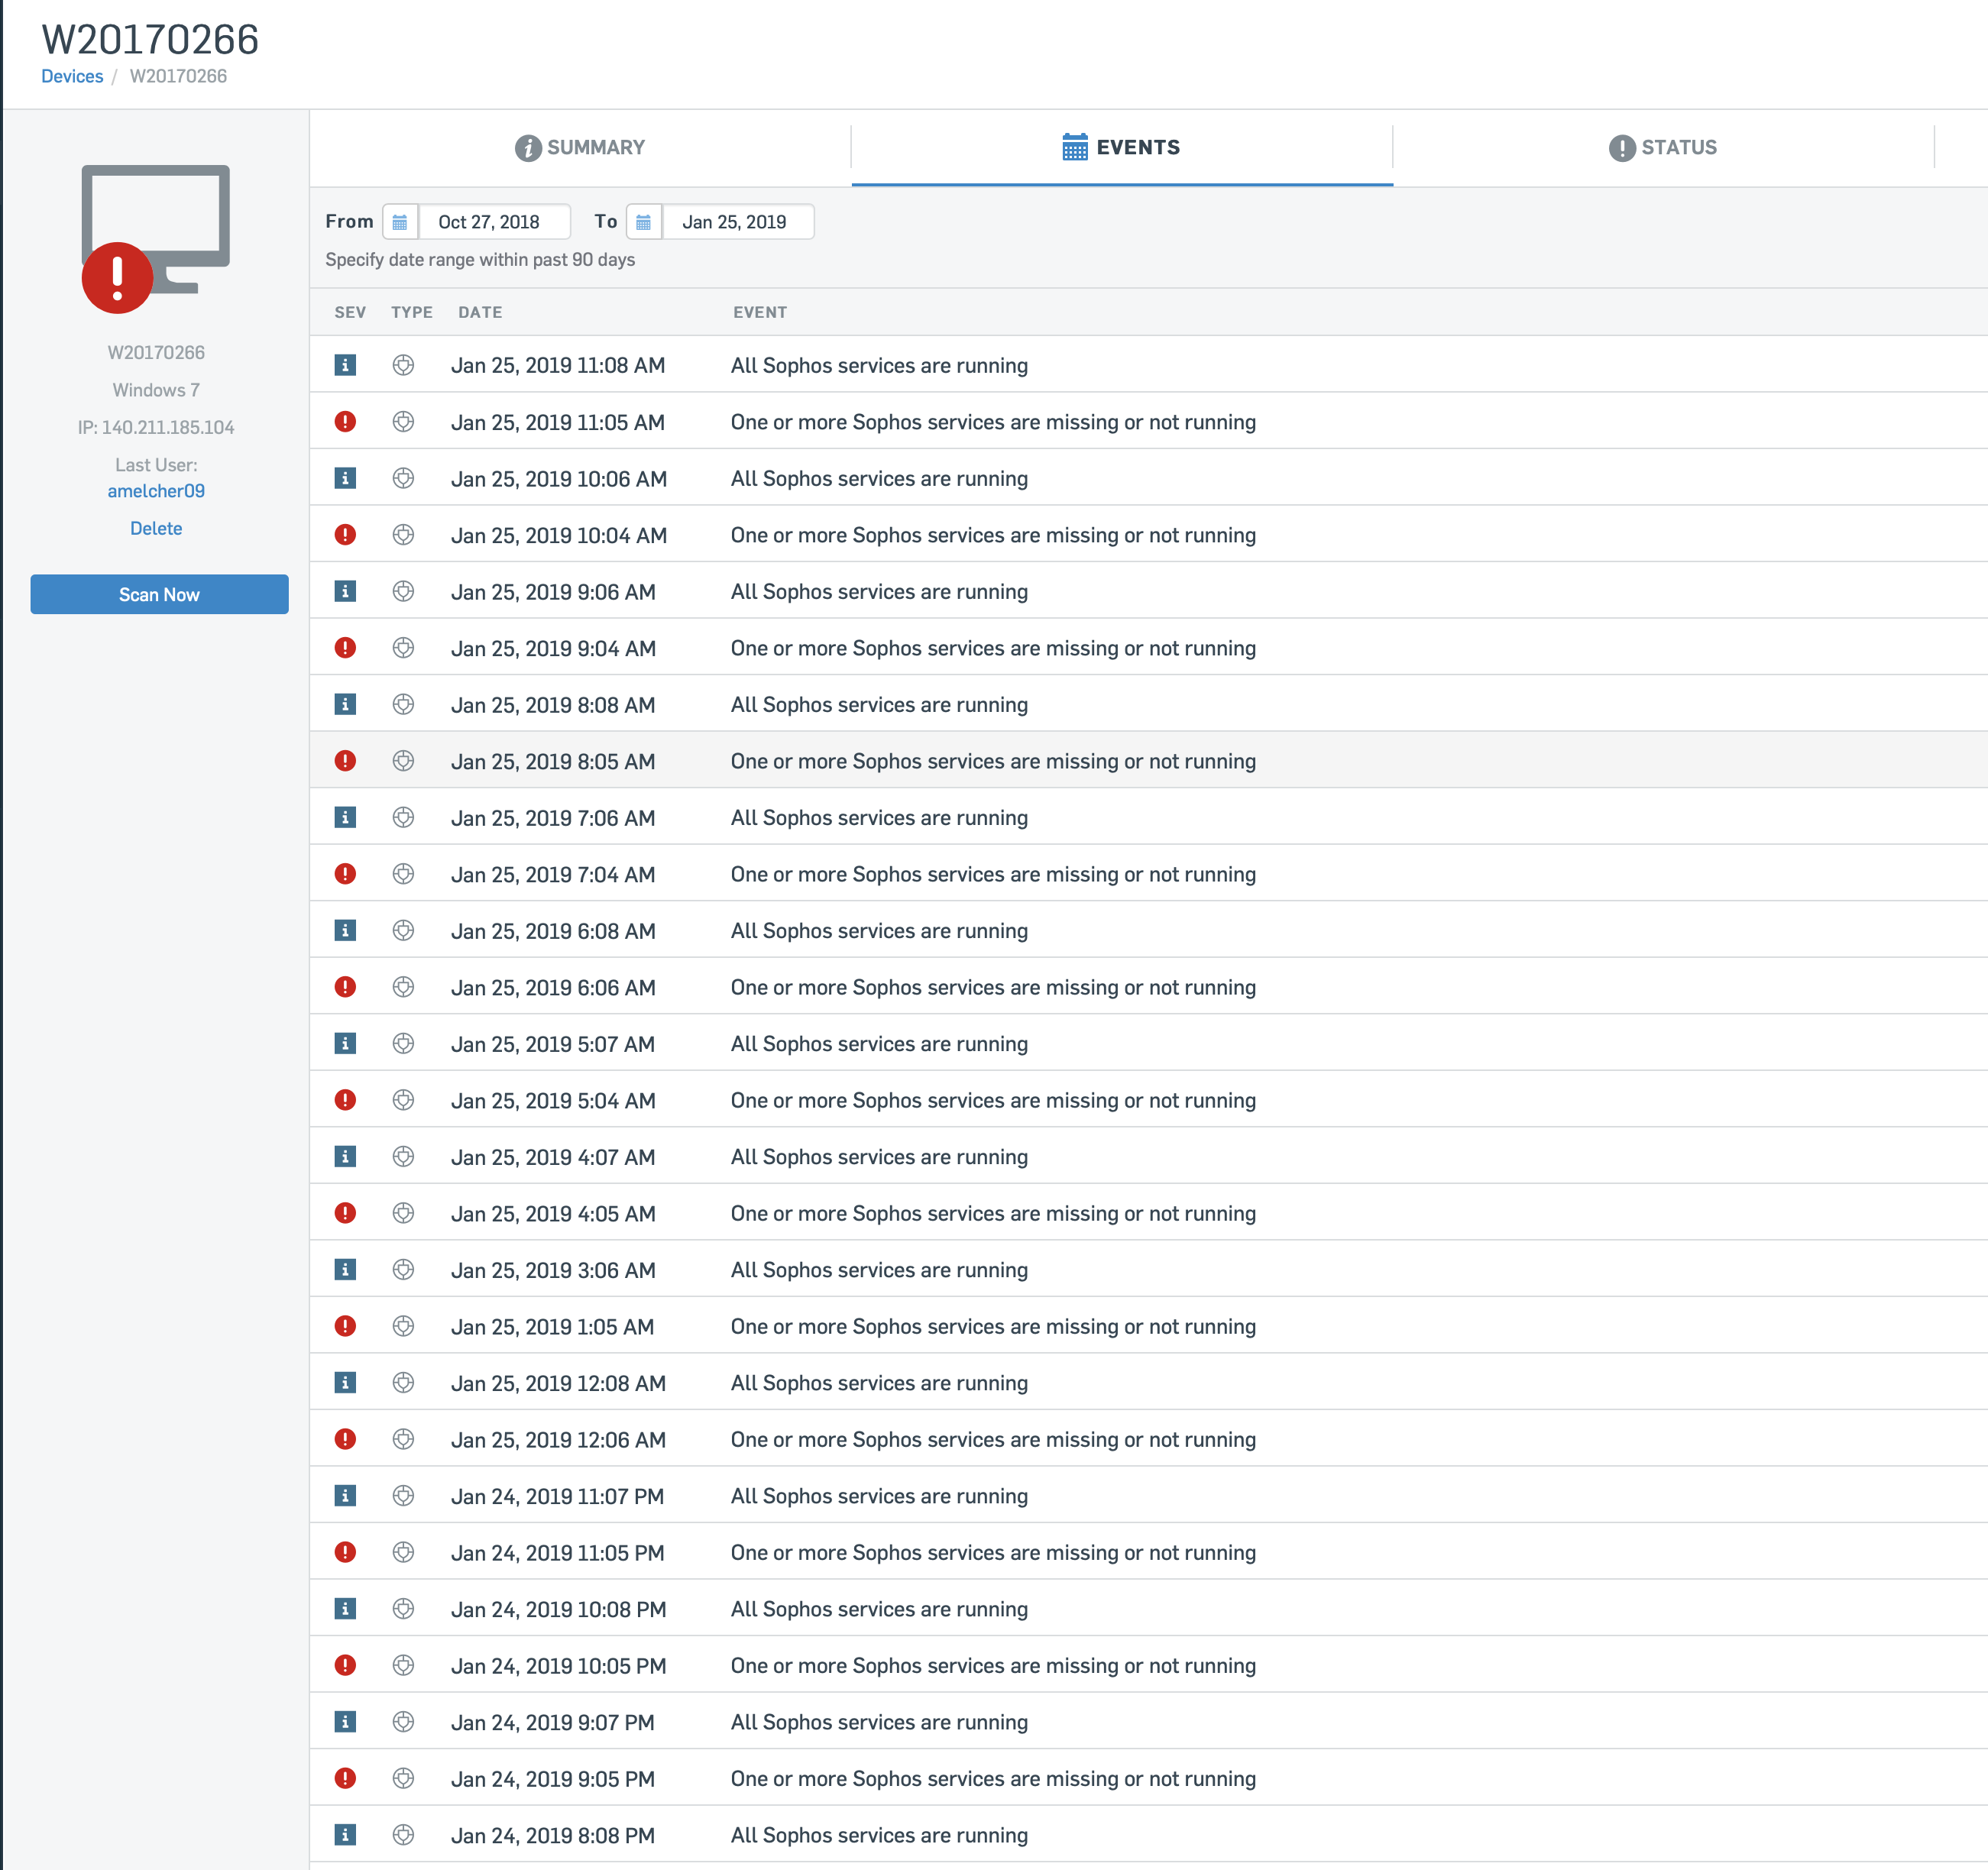Select date cell Jan 25, 2019 10:04 AM
The image size is (1988, 1870).
tap(559, 535)
